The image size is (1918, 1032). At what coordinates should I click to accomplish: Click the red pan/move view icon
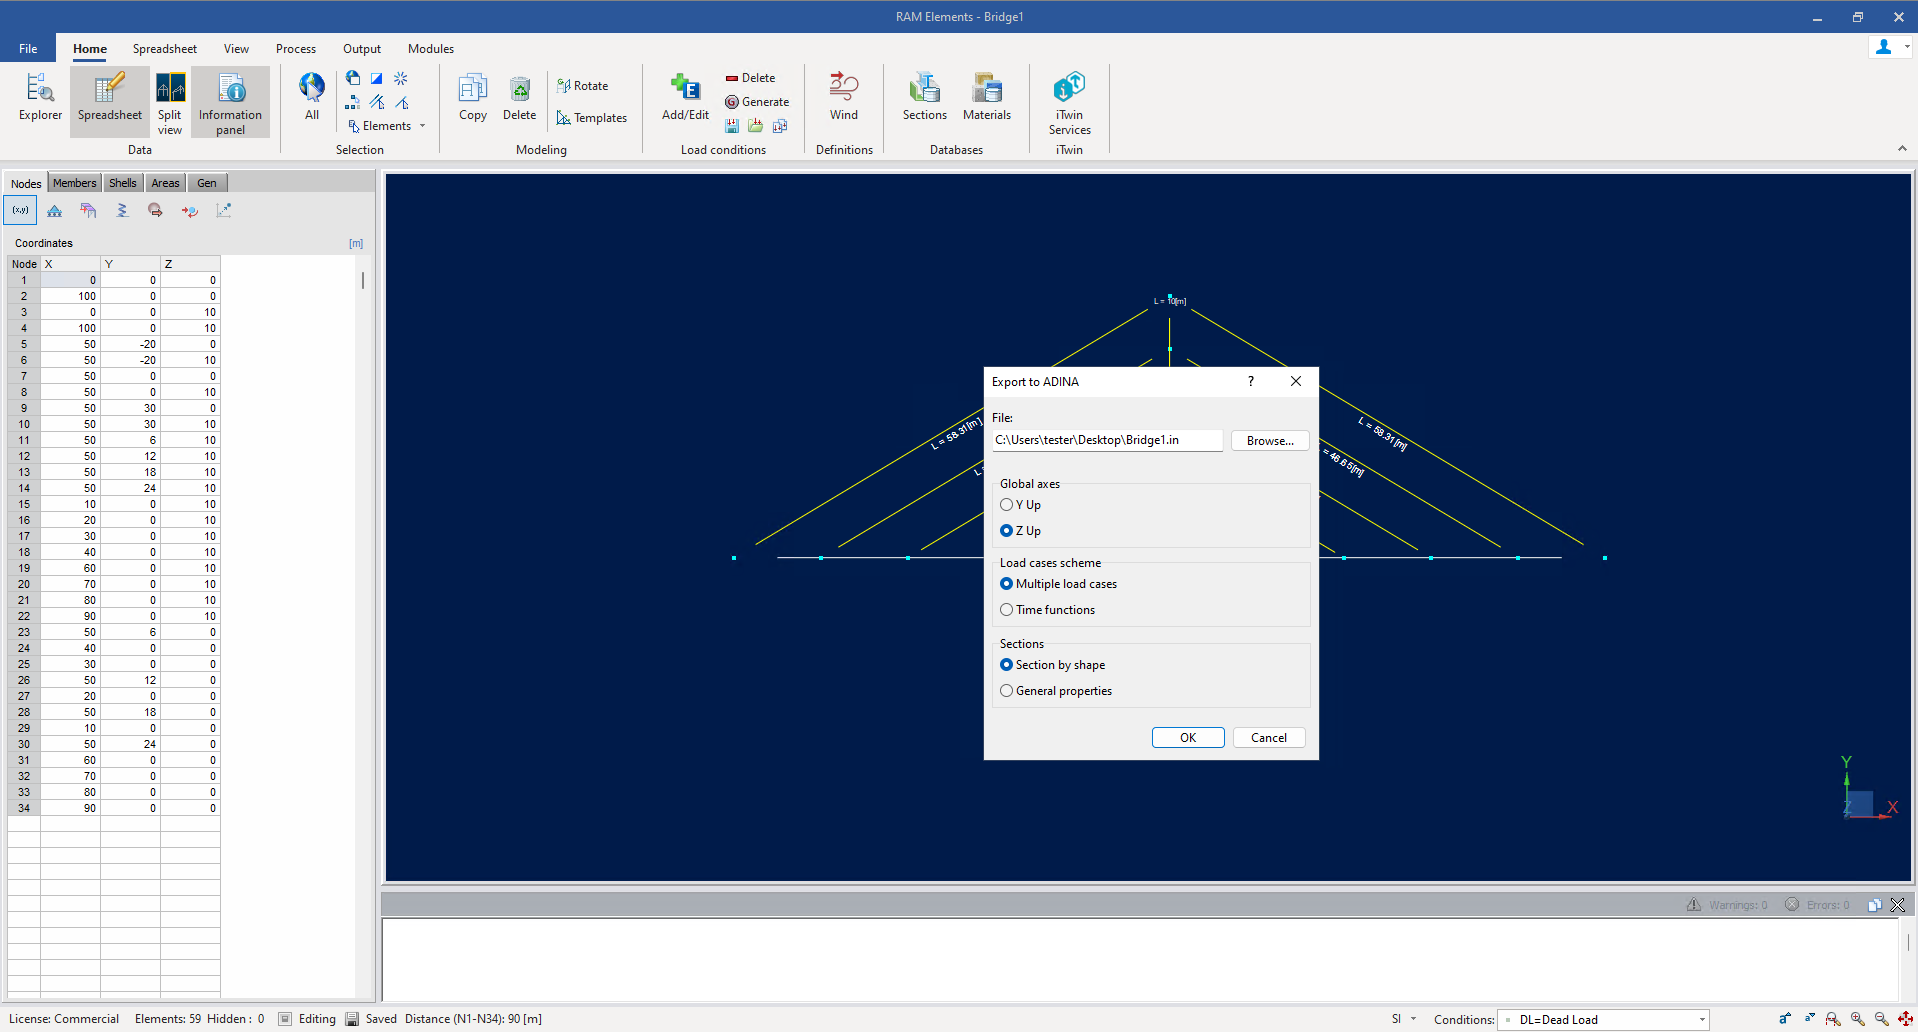pyautogui.click(x=1905, y=1019)
